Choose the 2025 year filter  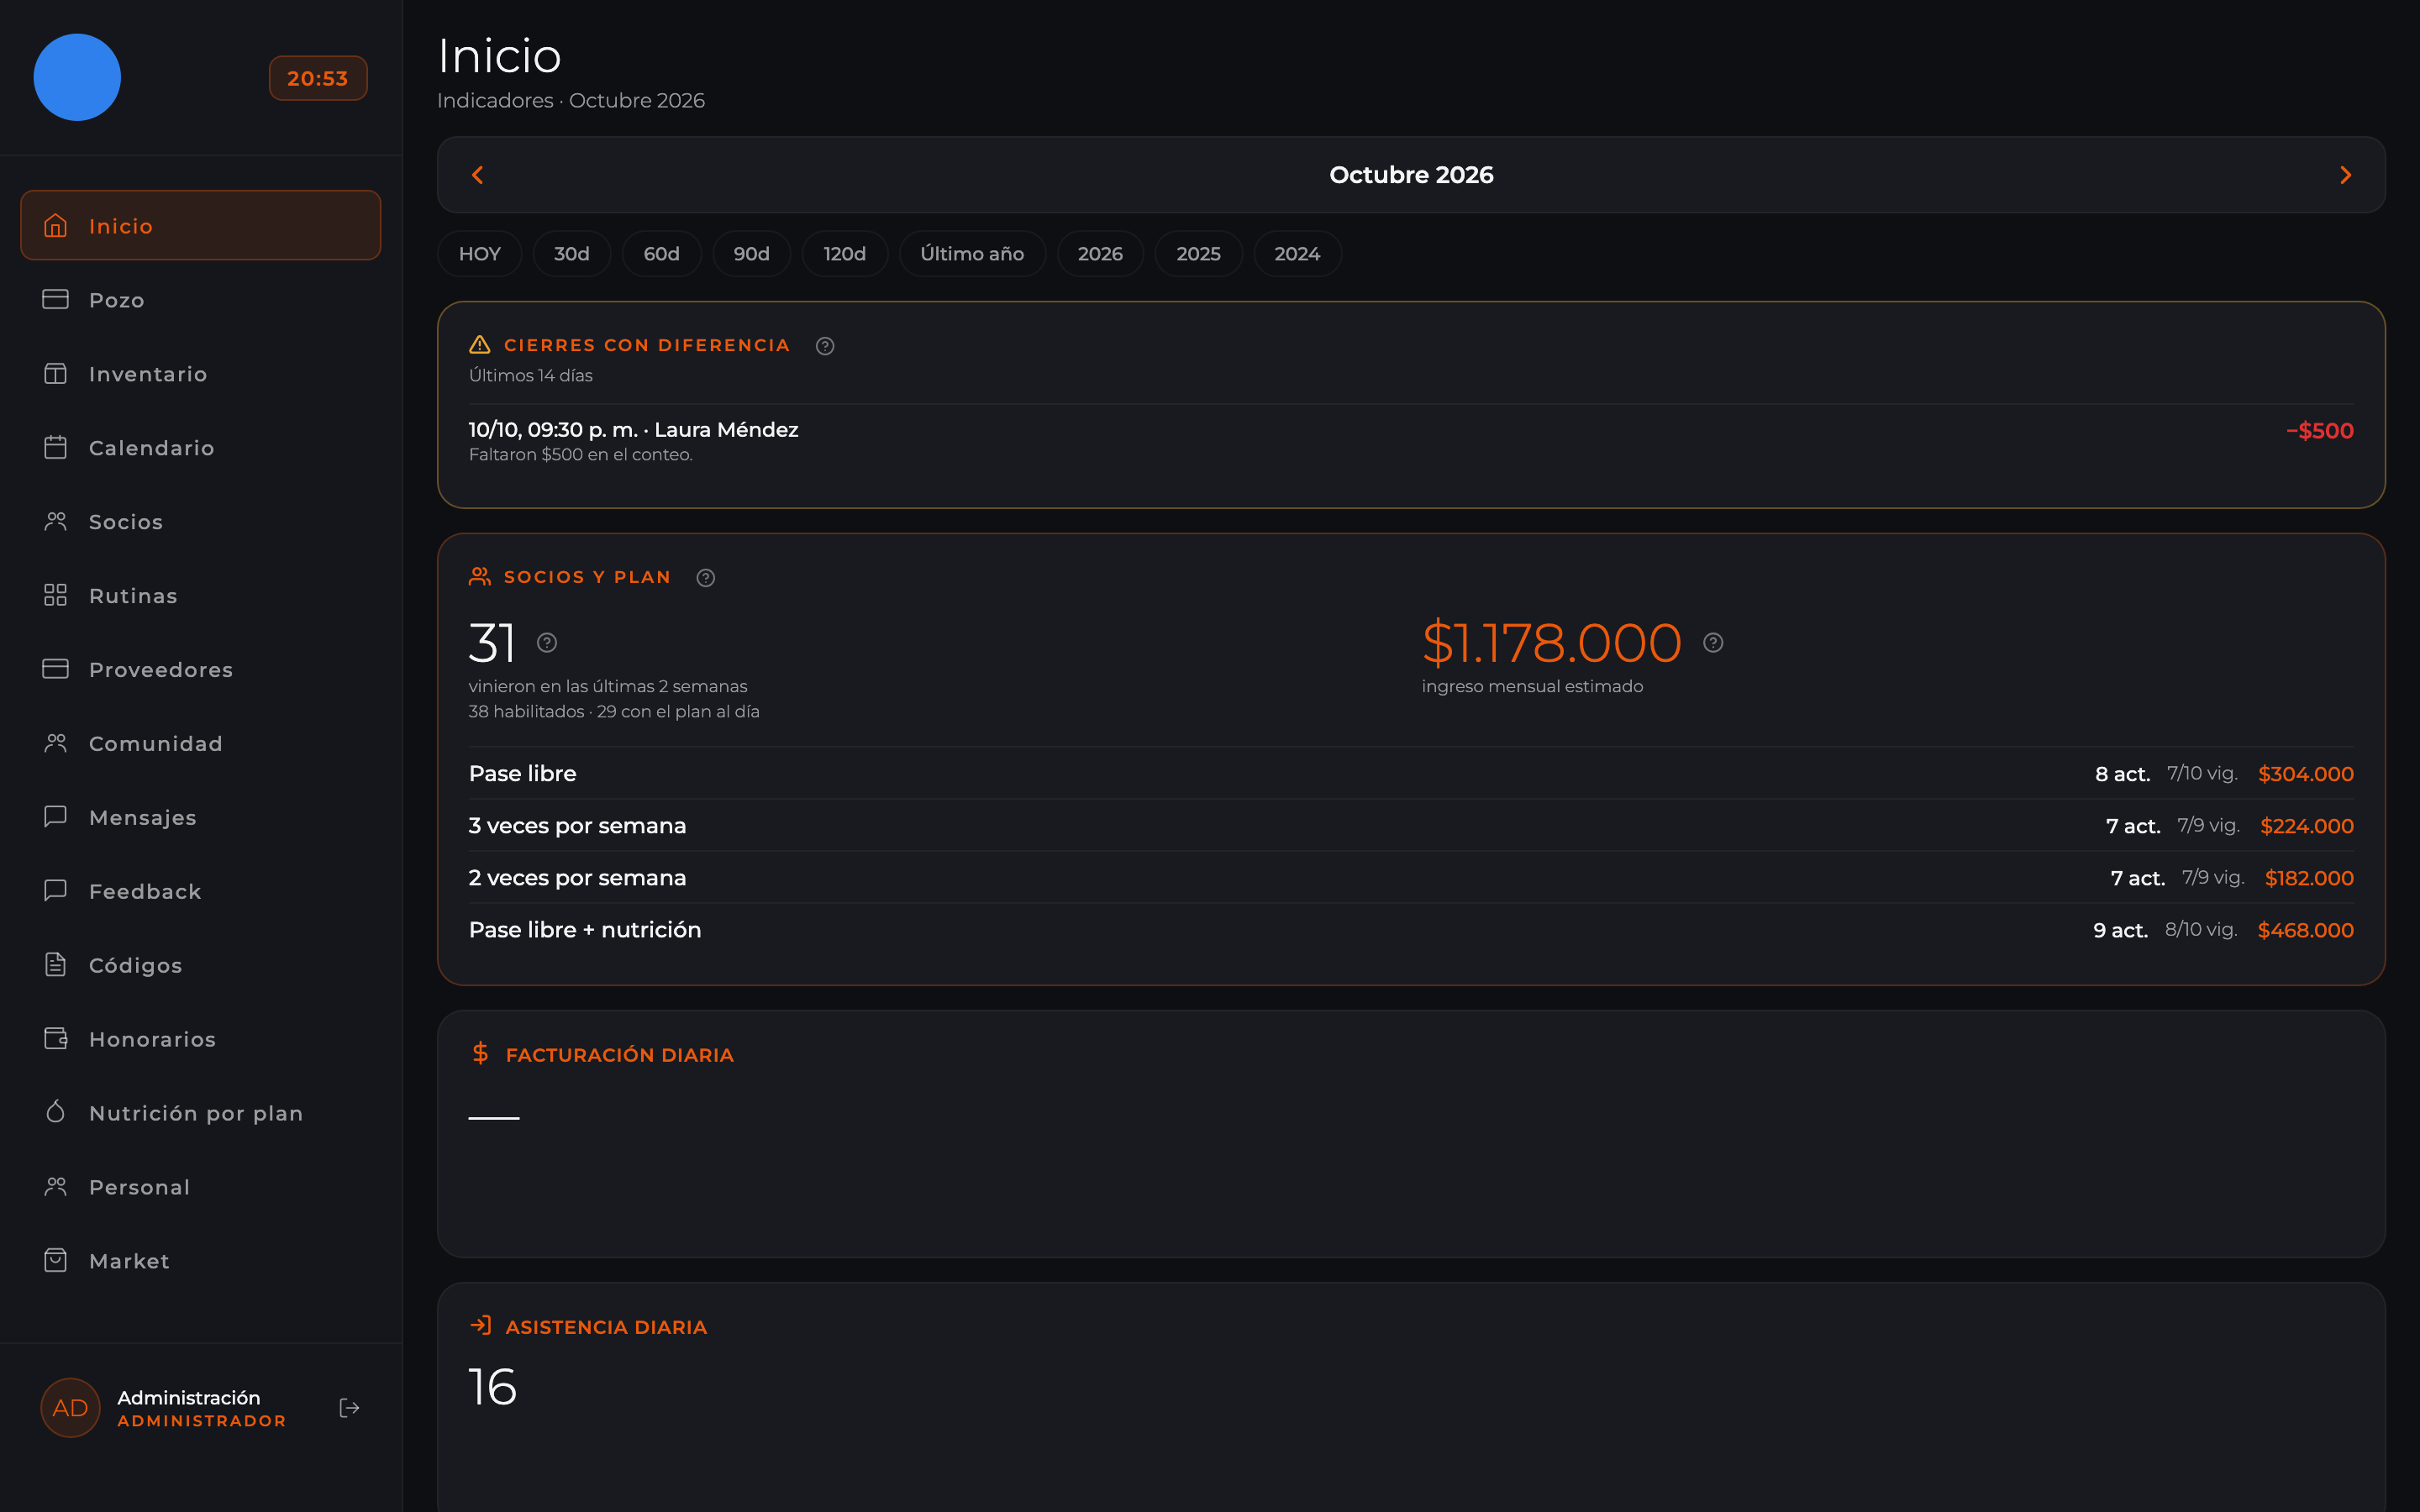(1198, 254)
